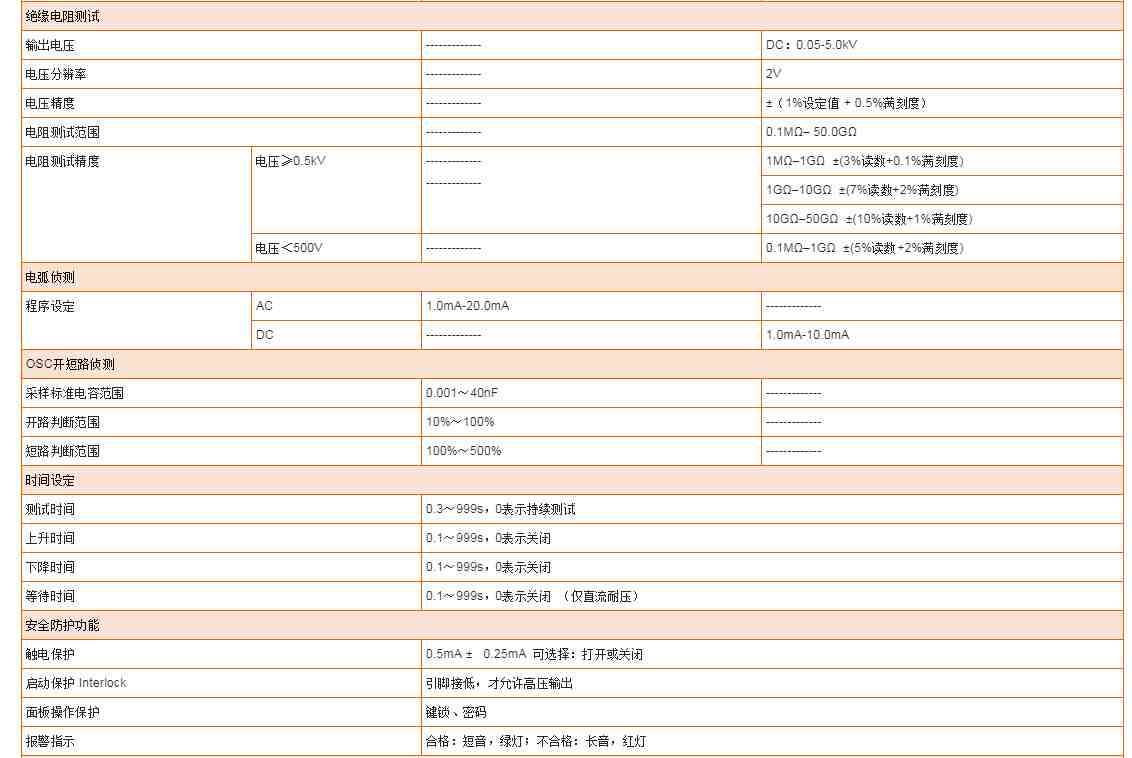
Task: Select the 短路判断范围 label
Action: (x=62, y=451)
